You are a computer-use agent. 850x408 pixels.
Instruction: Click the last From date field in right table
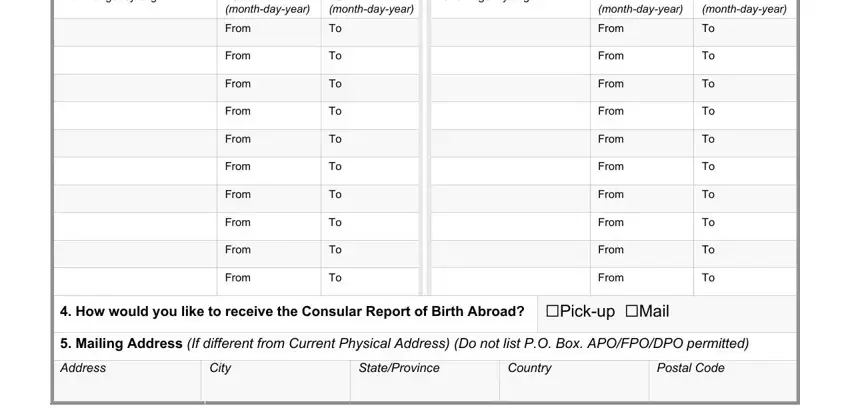[x=642, y=282]
